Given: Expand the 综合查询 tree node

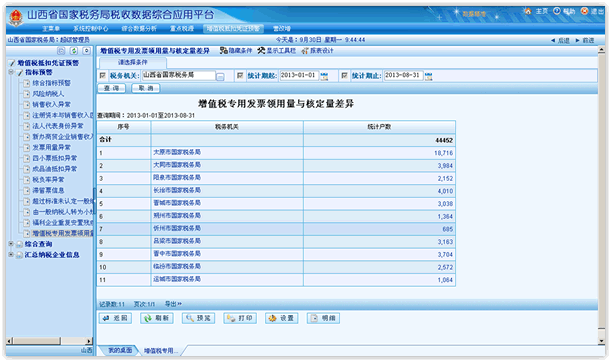Looking at the screenshot, I should click(x=11, y=244).
